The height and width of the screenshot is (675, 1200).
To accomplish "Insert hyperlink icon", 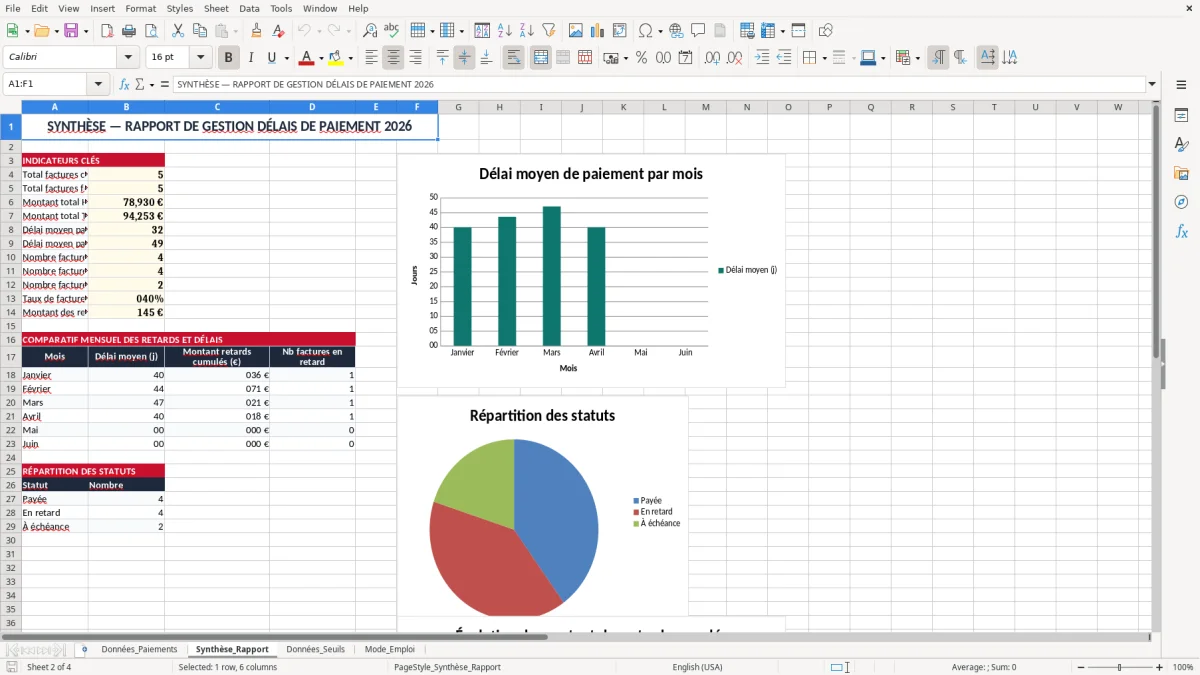I will pos(676,31).
